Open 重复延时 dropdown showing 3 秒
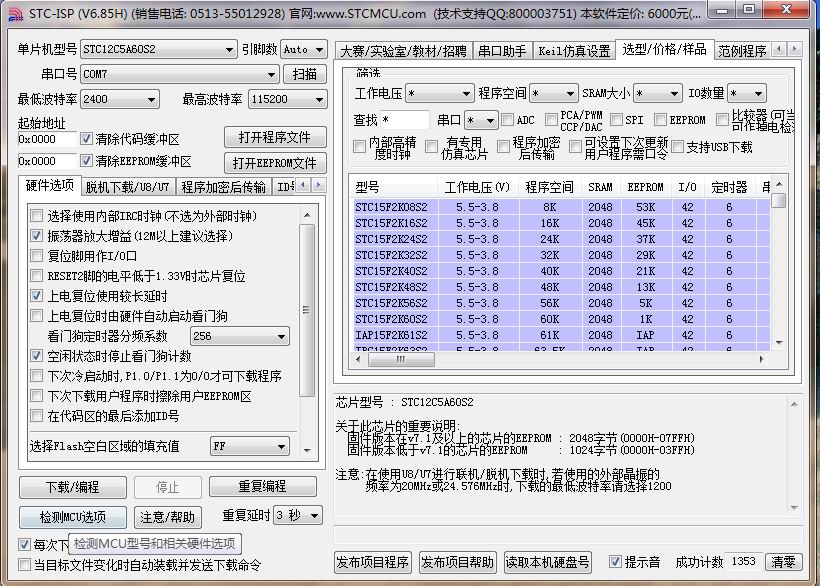 (x=298, y=515)
